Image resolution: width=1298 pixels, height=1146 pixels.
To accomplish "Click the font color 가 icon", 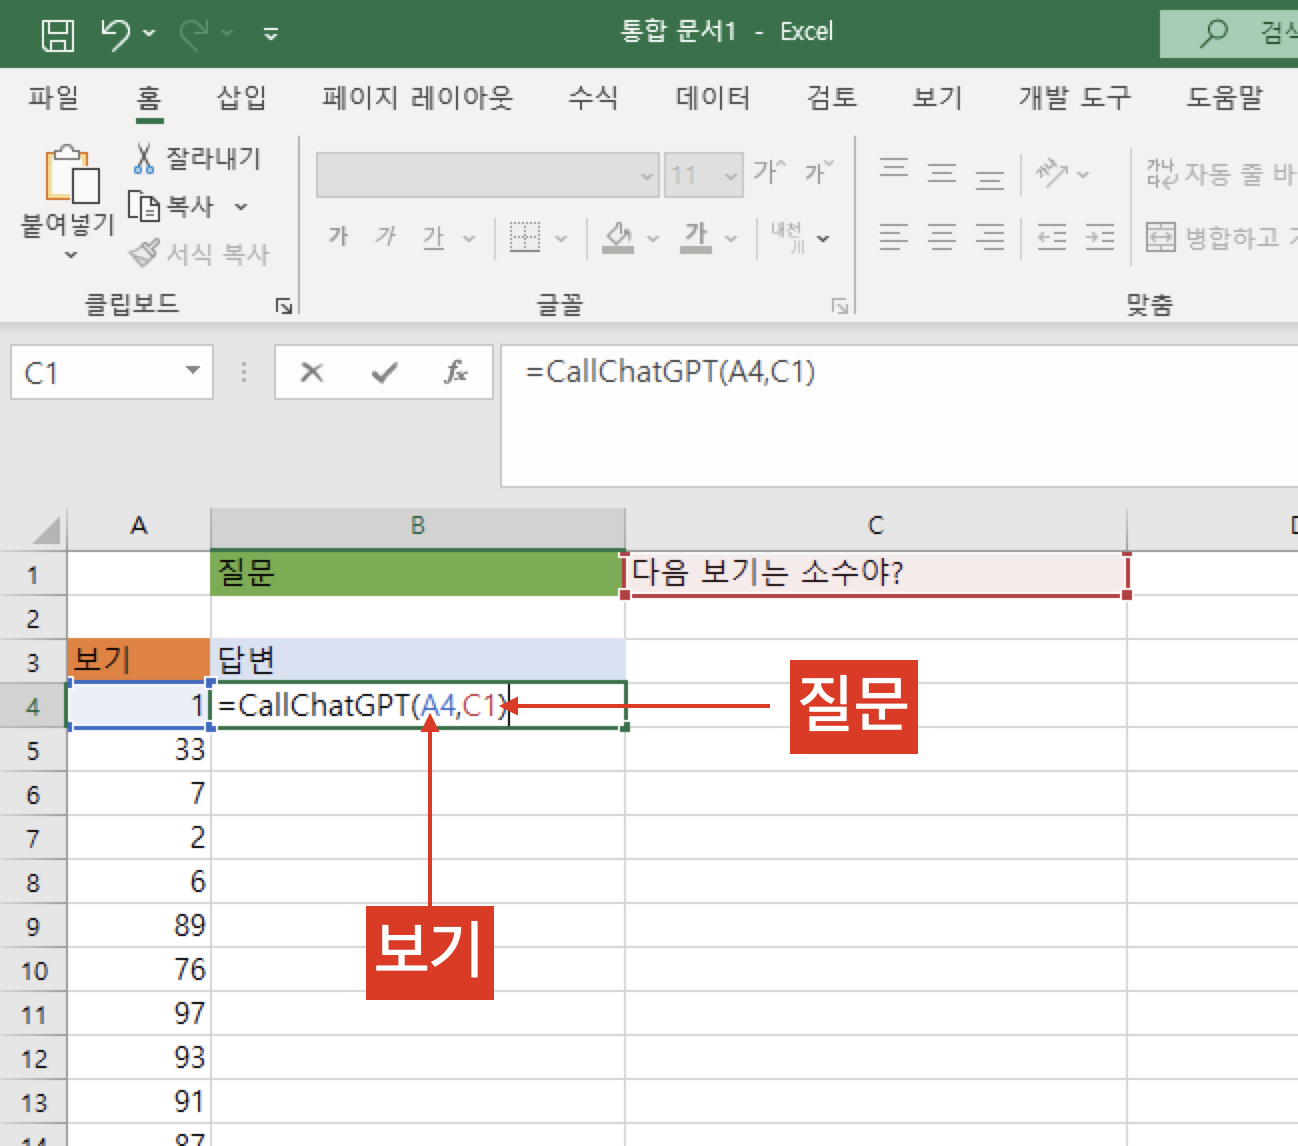I will click(696, 237).
